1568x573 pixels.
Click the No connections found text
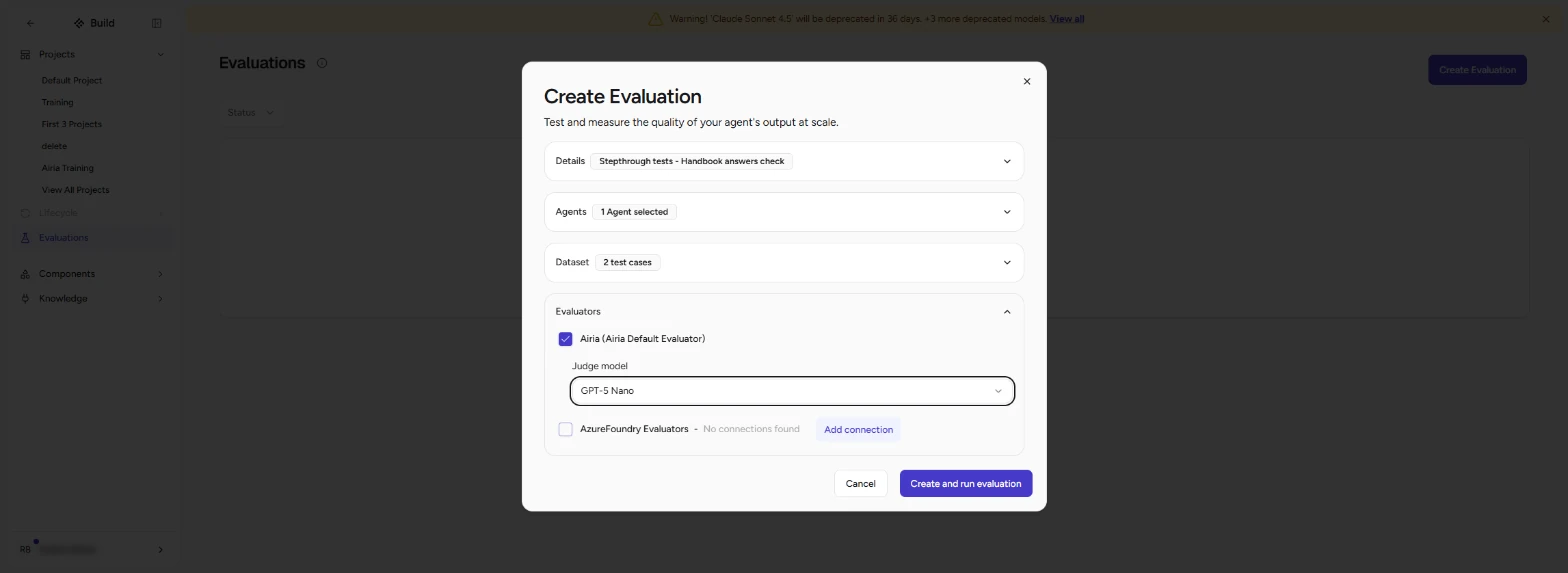[x=751, y=429]
